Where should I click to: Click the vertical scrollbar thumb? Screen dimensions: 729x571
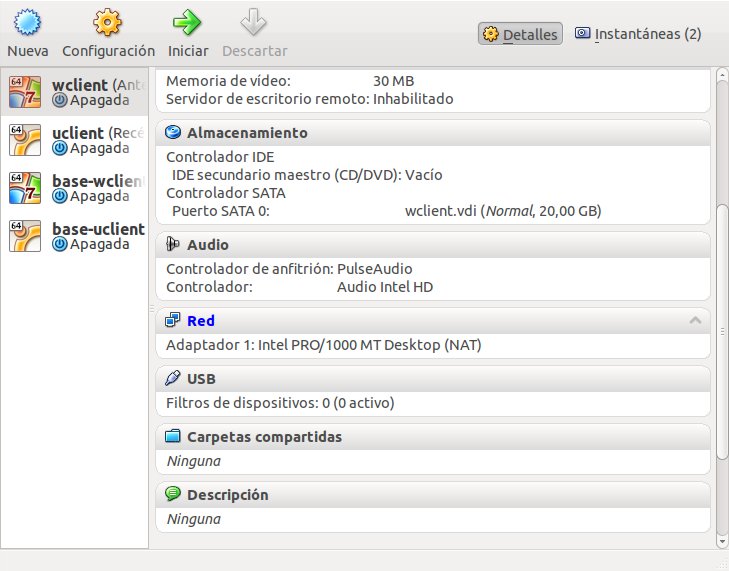[x=722, y=332]
